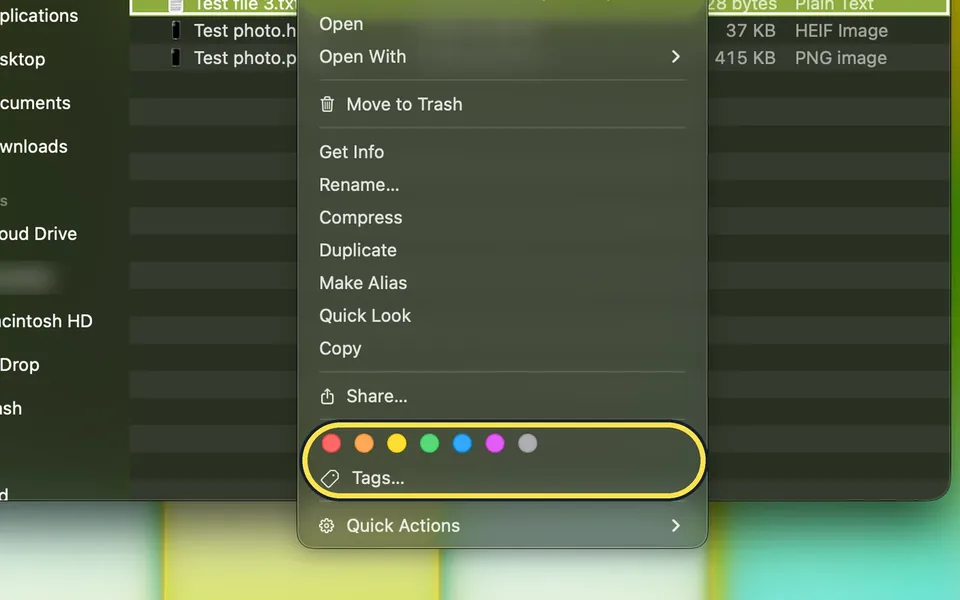Screen dimensions: 960x600
Task: Select Move to Trash menu entry
Action: tap(502, 104)
